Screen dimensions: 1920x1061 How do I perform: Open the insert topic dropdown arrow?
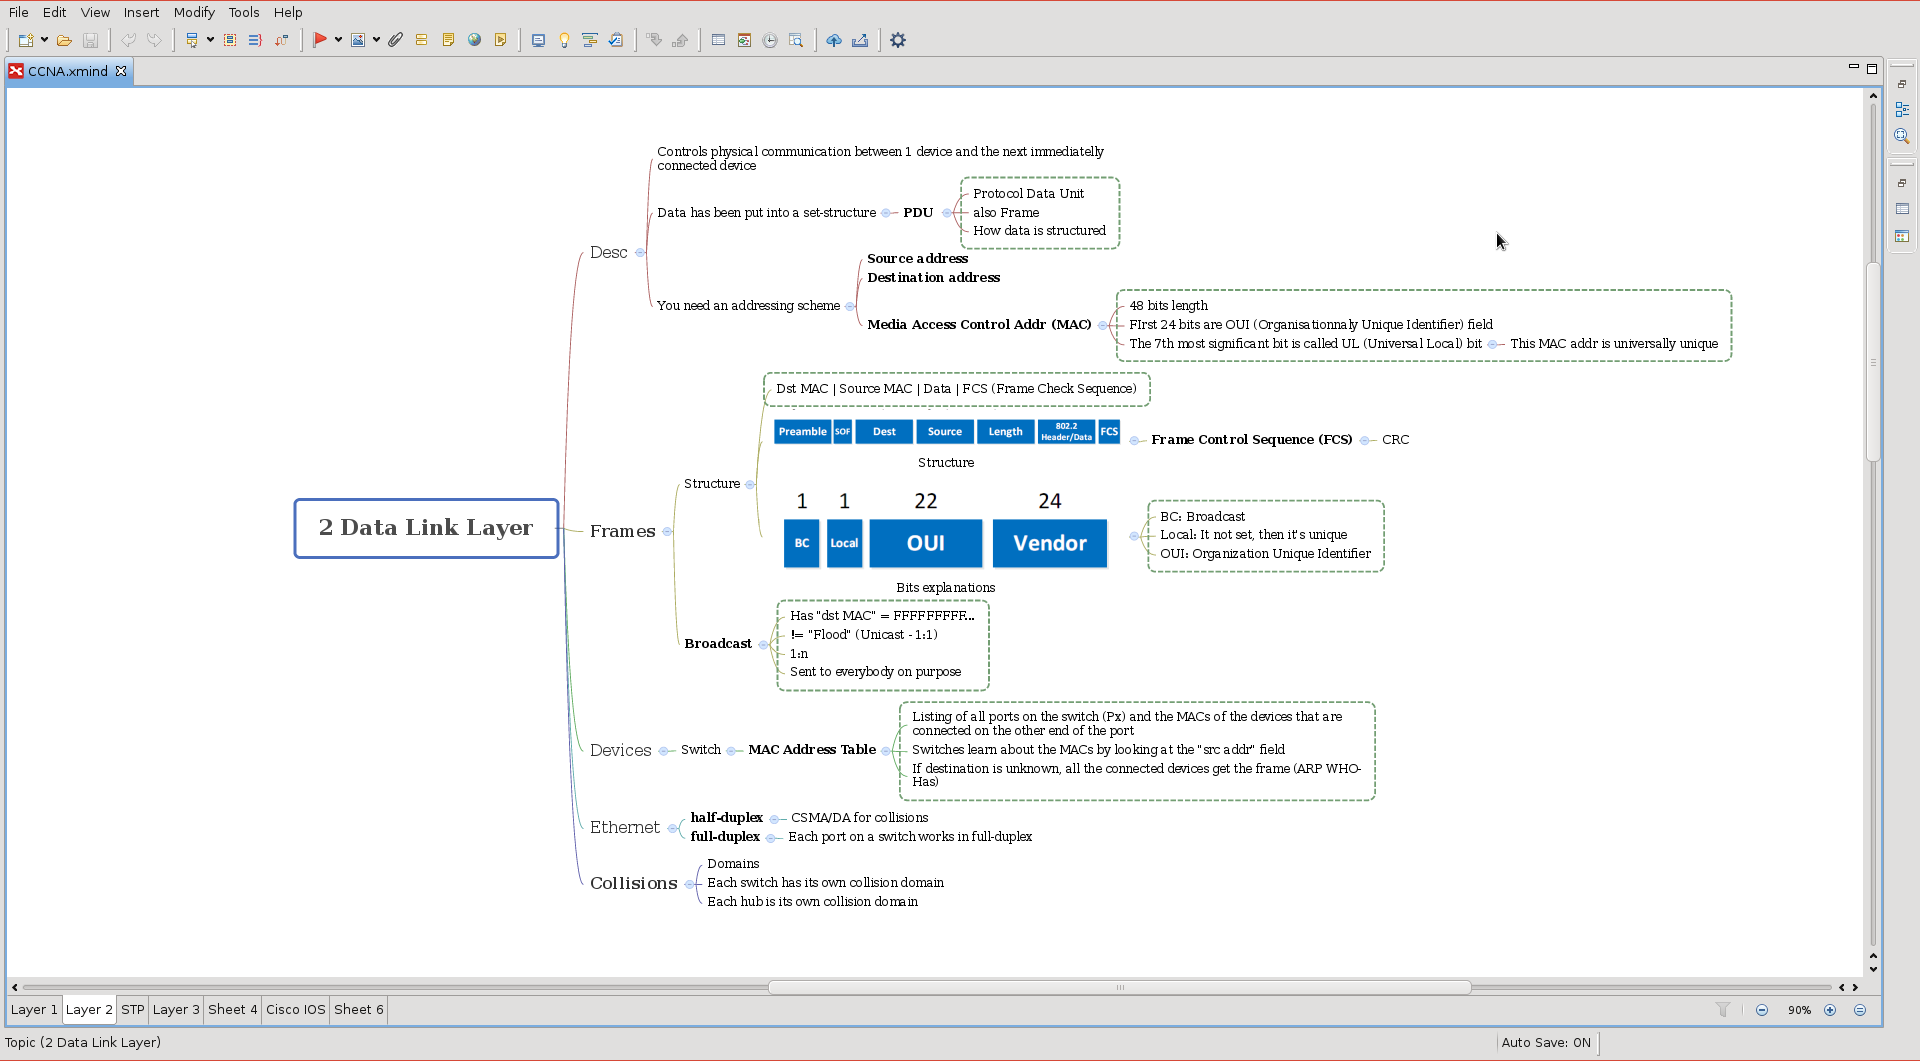[210, 40]
